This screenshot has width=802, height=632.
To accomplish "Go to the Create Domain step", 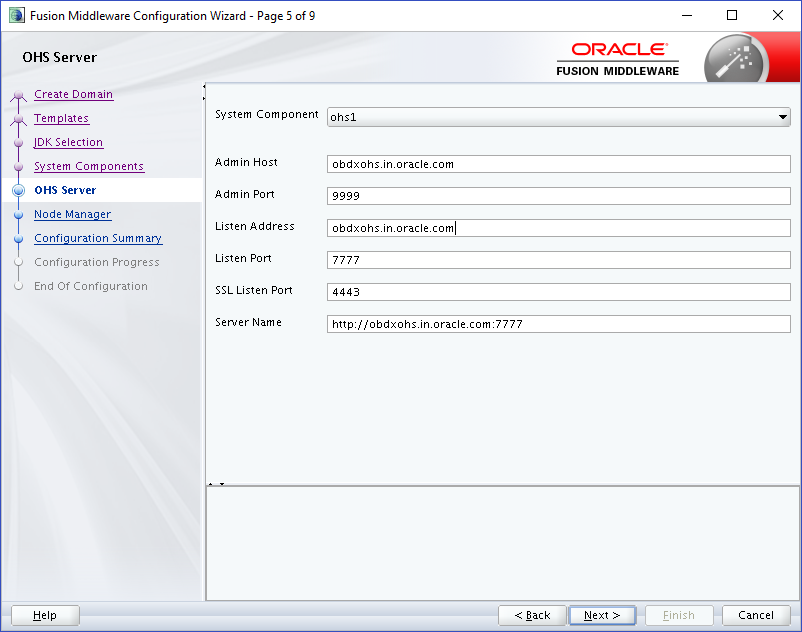I will click(x=73, y=95).
